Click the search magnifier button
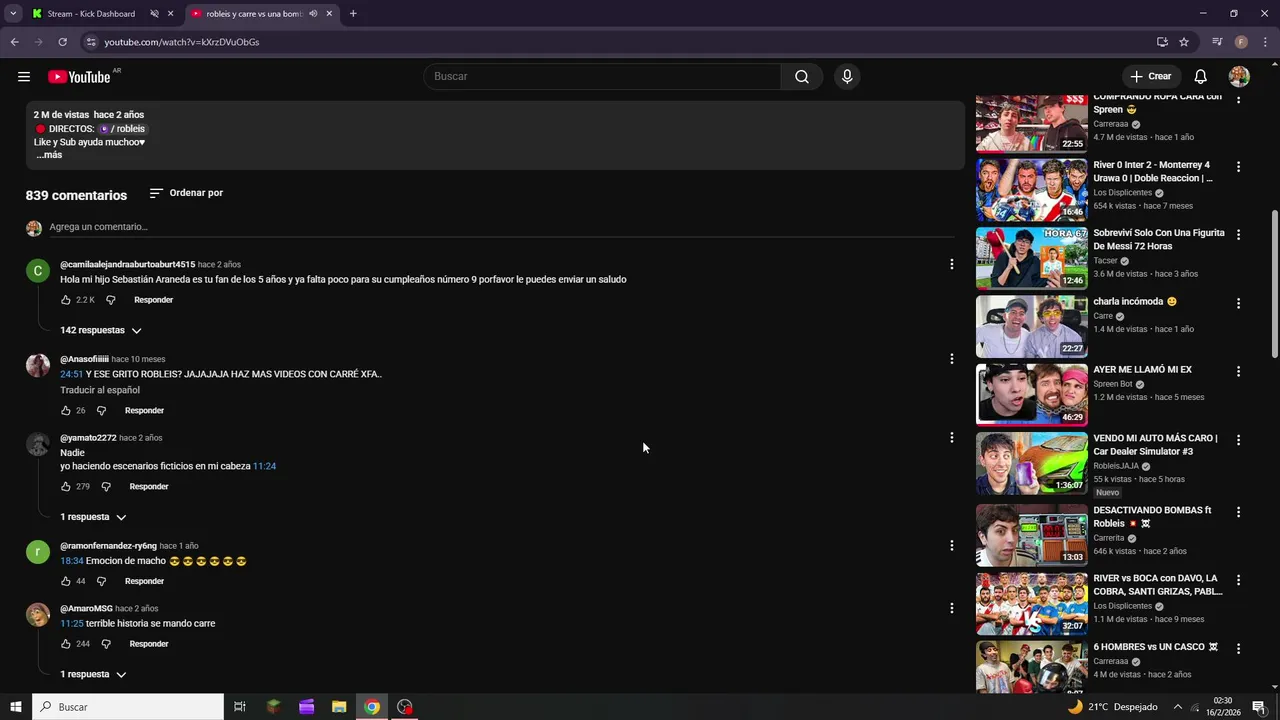The width and height of the screenshot is (1280, 720). point(802,77)
